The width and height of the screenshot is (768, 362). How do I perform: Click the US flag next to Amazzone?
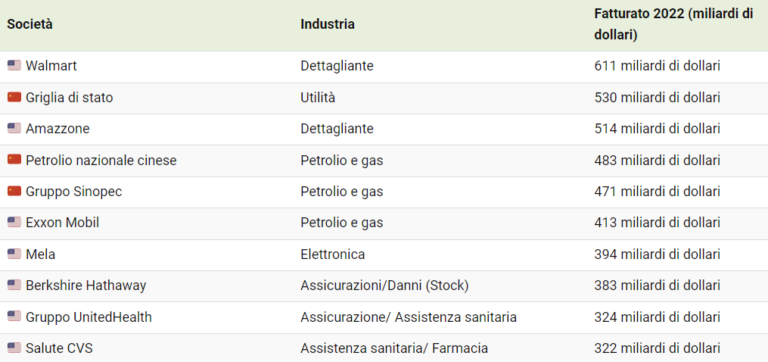point(14,128)
